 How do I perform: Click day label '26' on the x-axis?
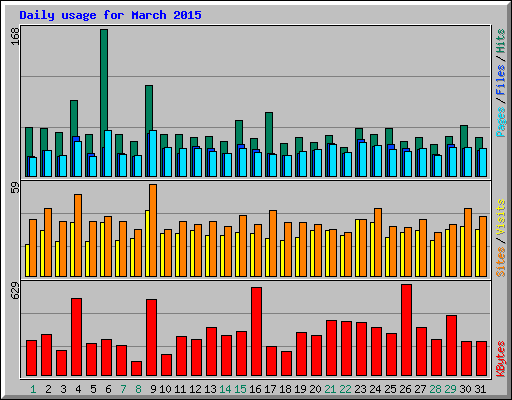[405, 389]
